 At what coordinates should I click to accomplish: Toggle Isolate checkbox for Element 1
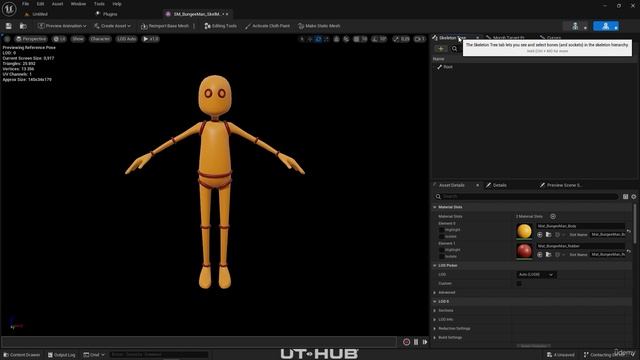point(442,256)
